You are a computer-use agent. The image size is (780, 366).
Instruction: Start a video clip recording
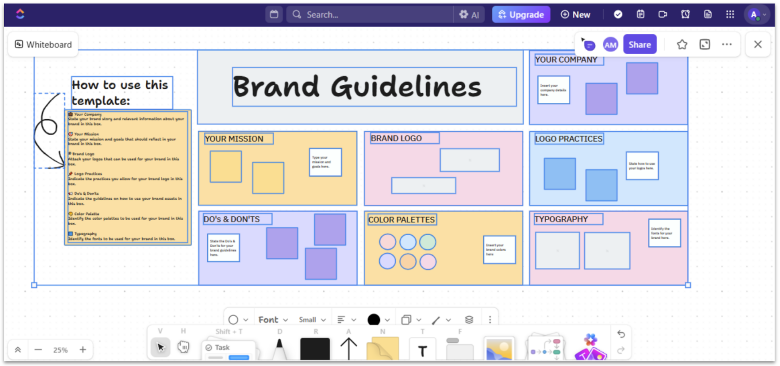[x=663, y=14]
